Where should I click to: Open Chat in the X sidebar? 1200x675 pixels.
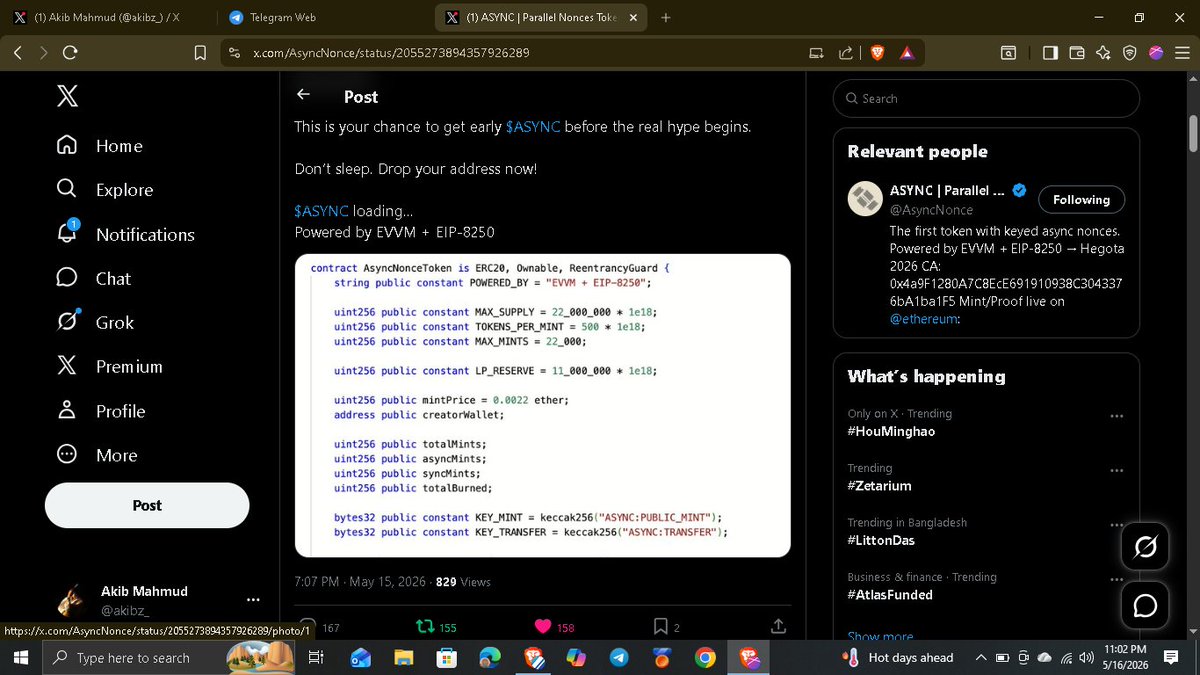(94, 278)
